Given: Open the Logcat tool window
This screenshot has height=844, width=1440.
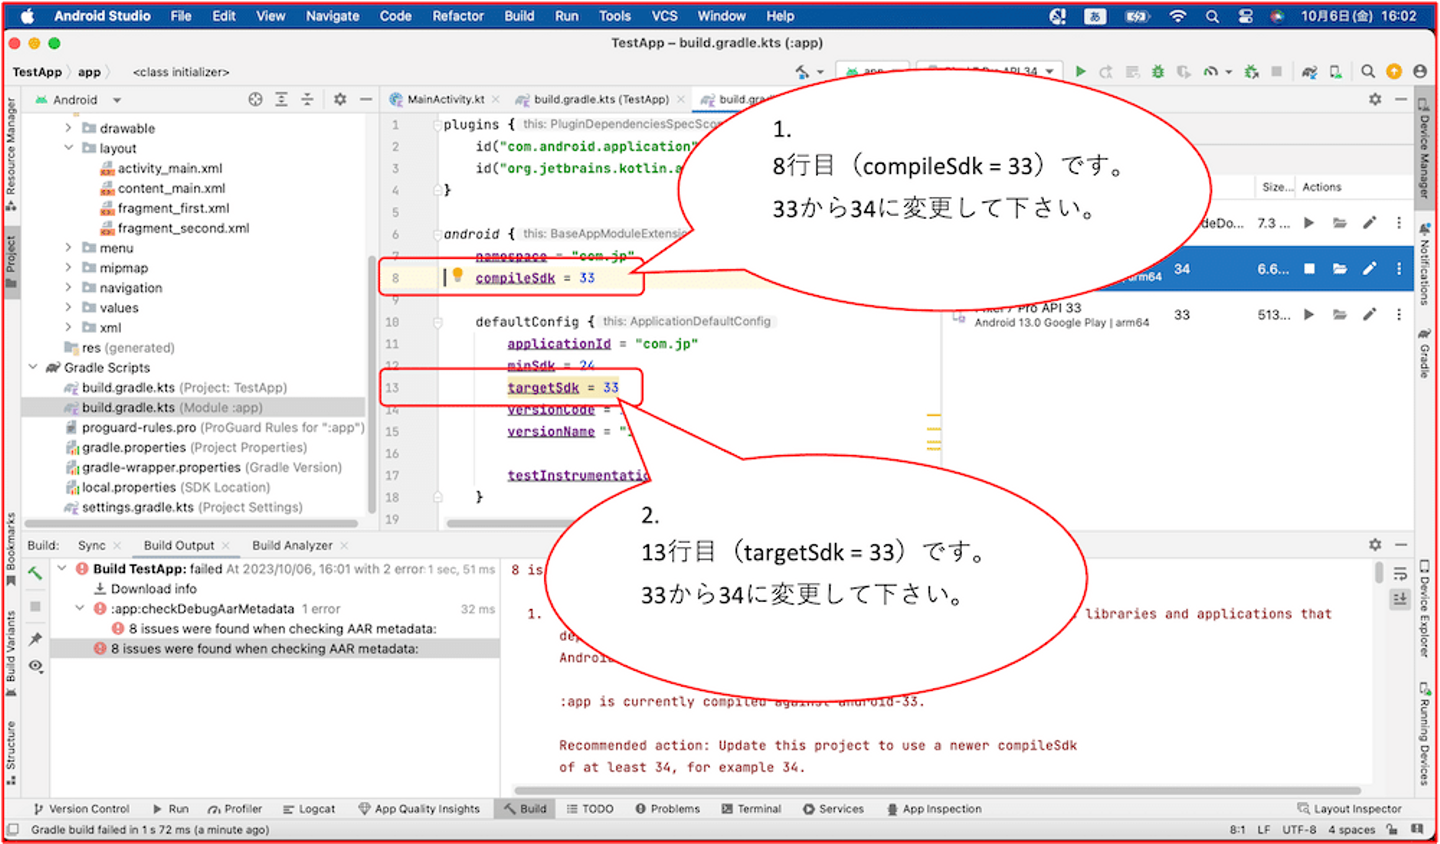Looking at the screenshot, I should point(309,809).
